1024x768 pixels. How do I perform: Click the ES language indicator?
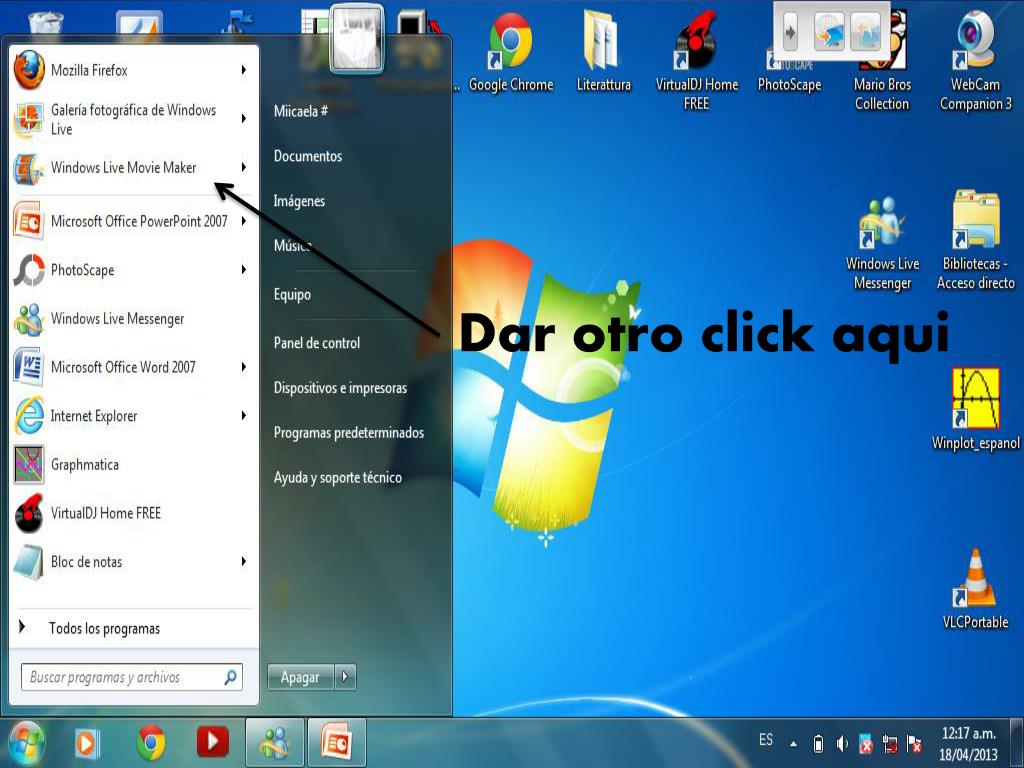pyautogui.click(x=766, y=740)
